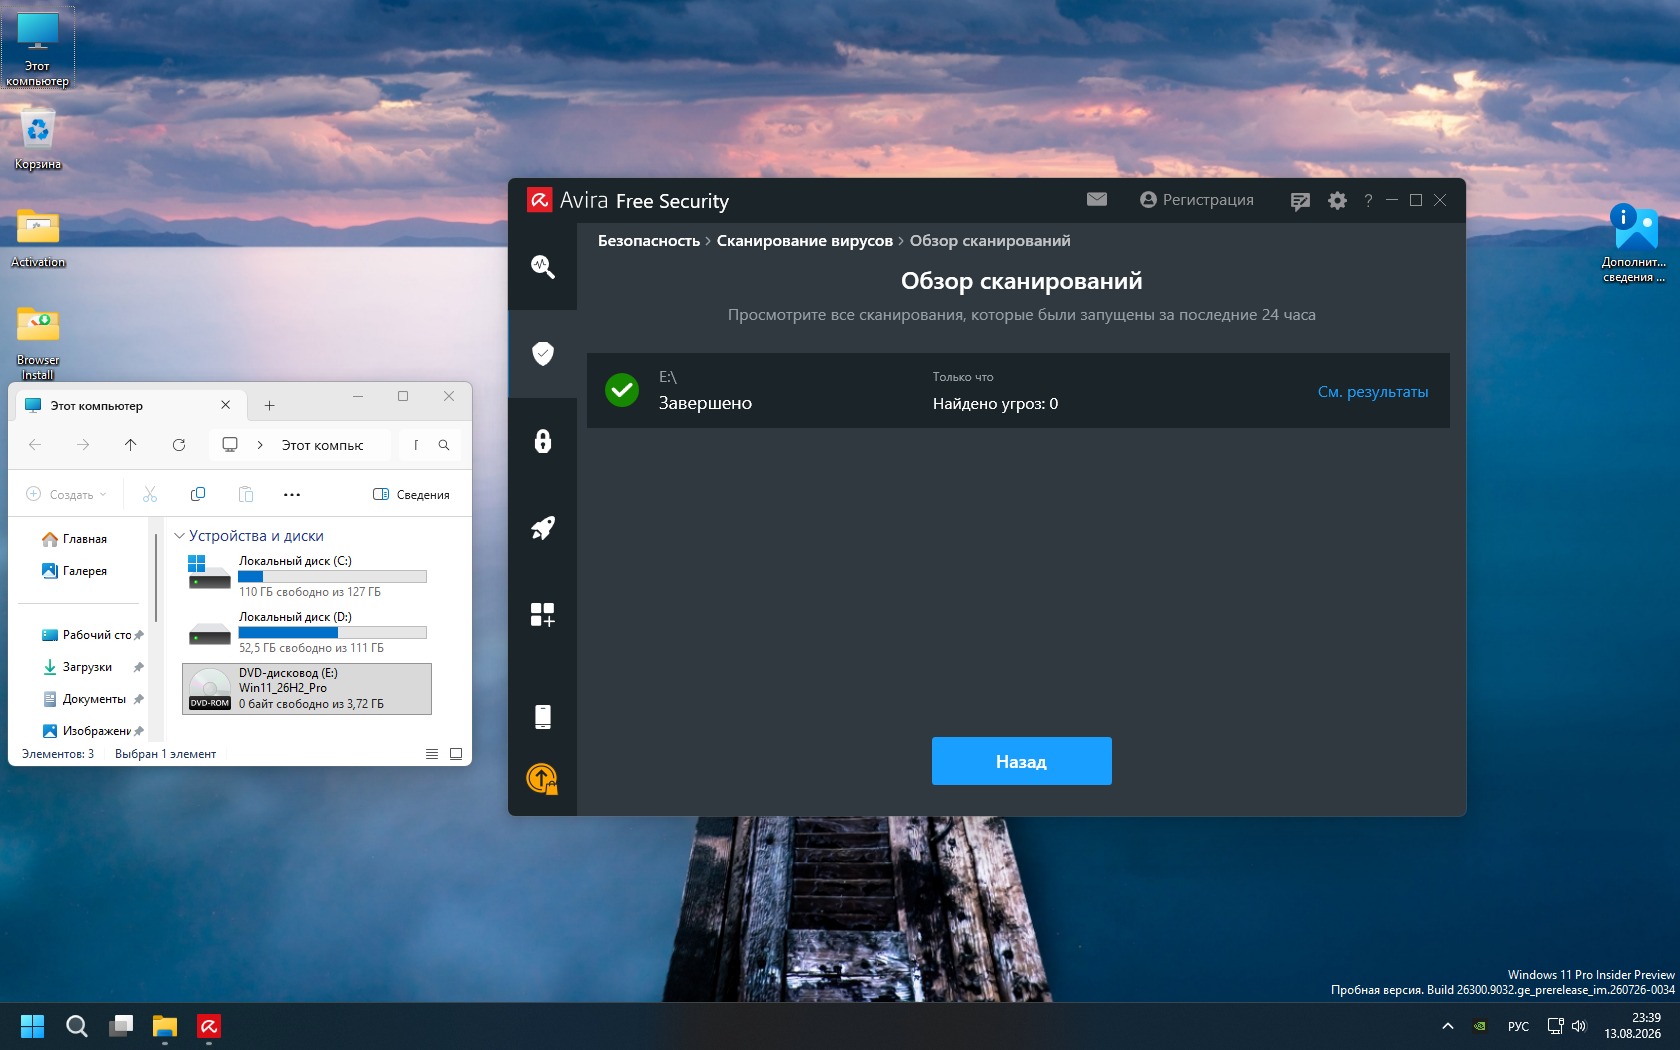This screenshot has width=1680, height=1050.
Task: Open the Status section in Avira sidebar
Action: point(542,266)
